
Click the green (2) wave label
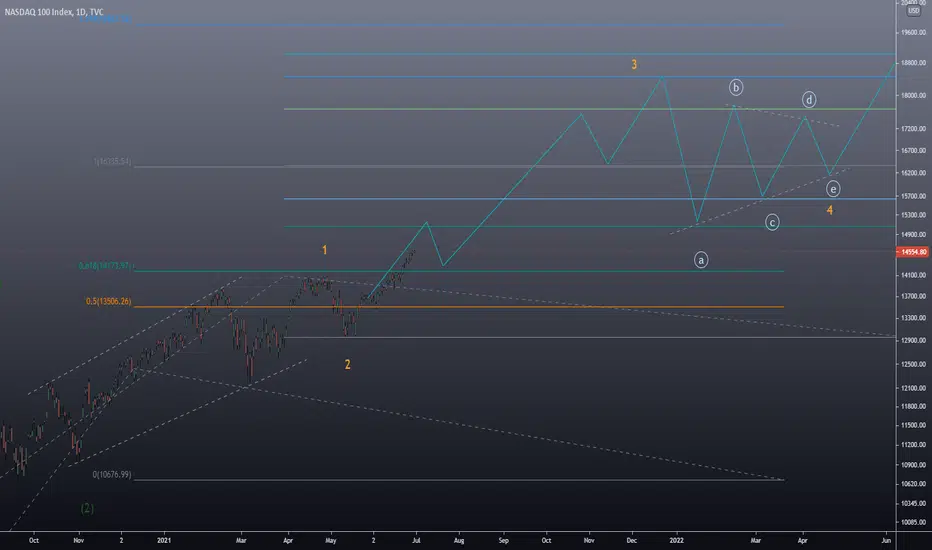(x=87, y=508)
